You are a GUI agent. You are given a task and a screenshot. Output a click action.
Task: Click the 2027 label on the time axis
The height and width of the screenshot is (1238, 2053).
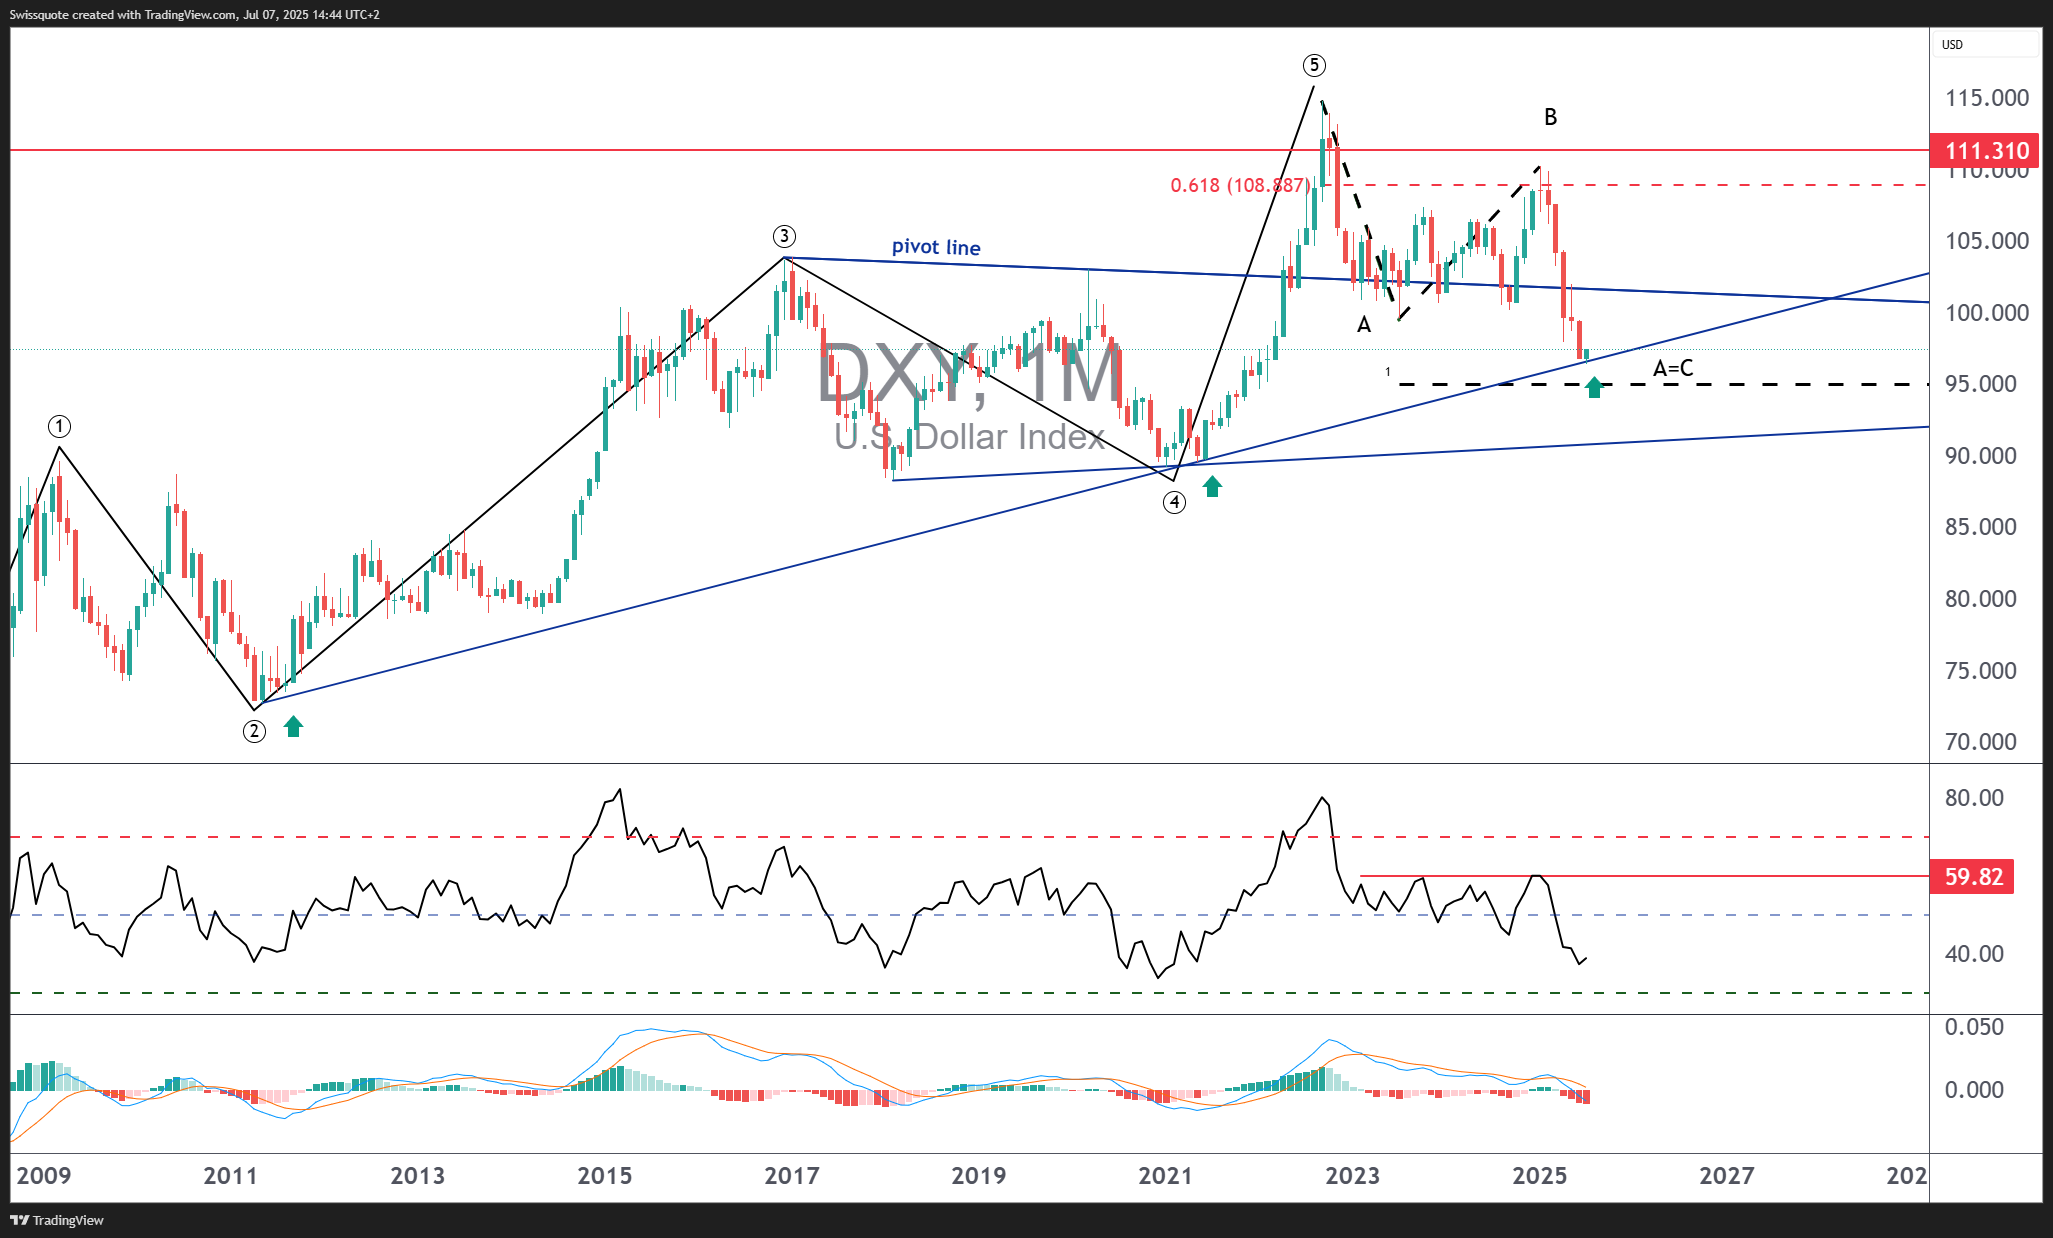click(x=1726, y=1176)
